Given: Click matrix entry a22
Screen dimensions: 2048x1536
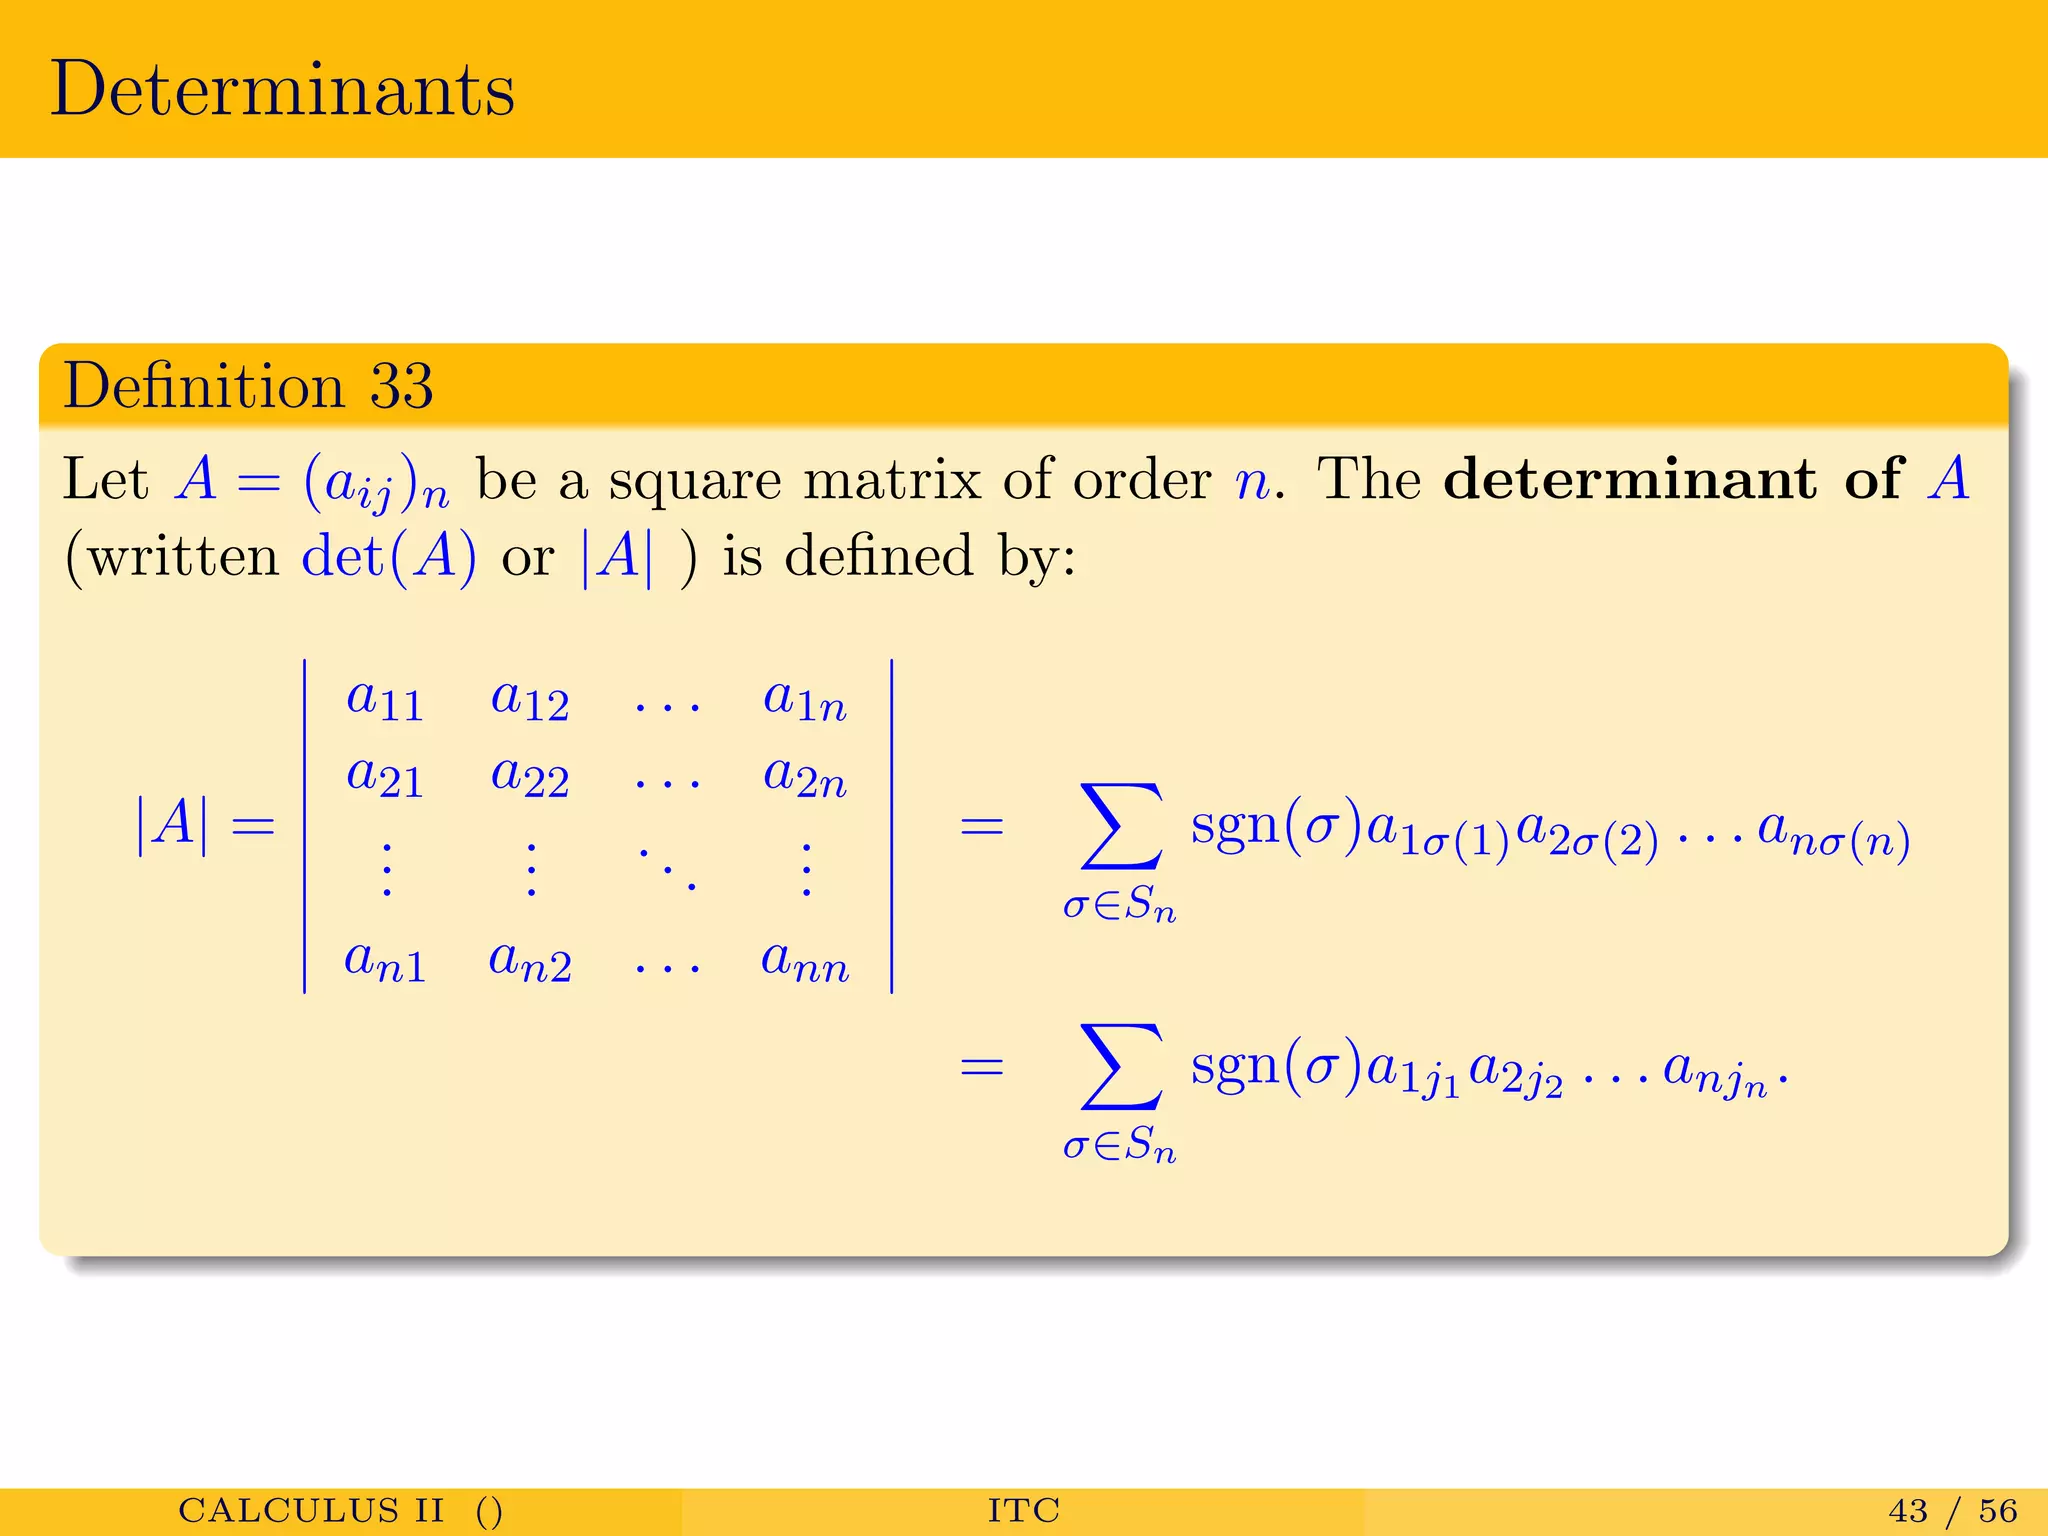Looking at the screenshot, I should (x=530, y=775).
